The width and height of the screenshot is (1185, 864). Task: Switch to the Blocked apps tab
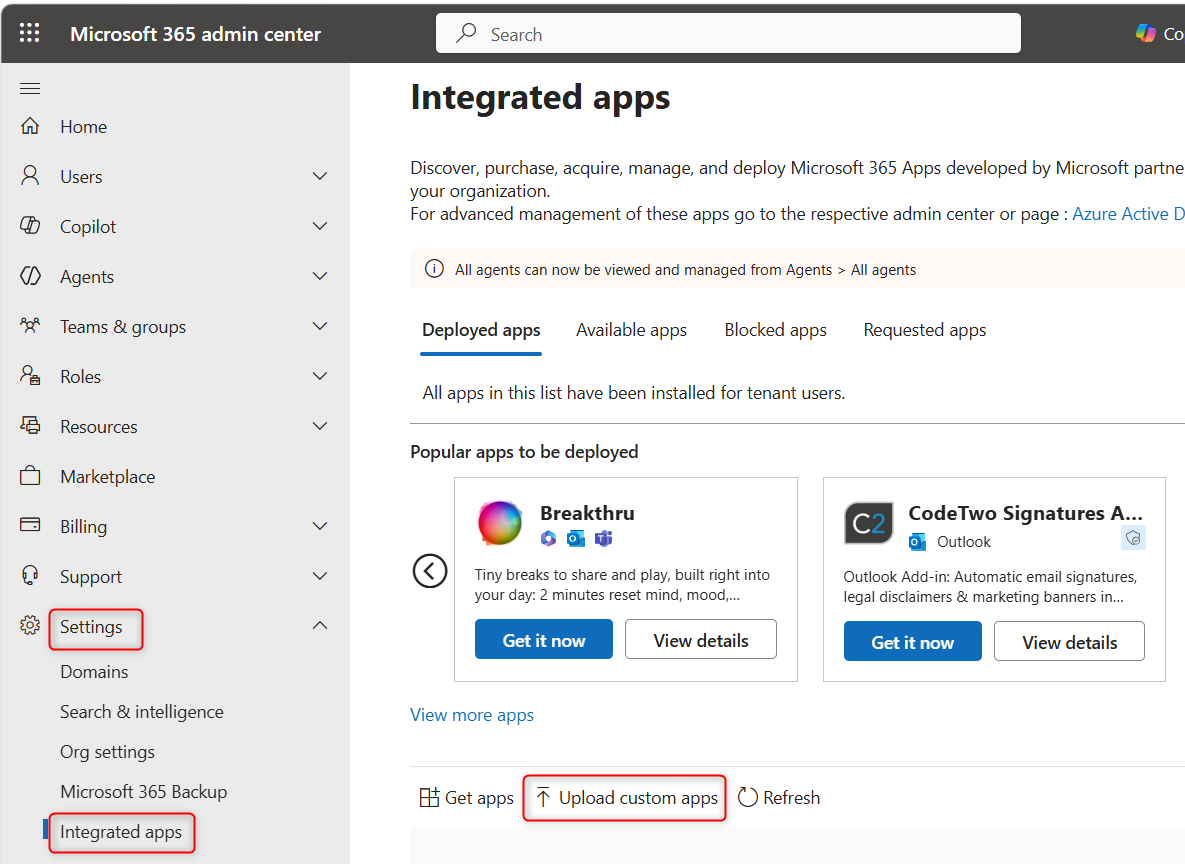click(775, 330)
